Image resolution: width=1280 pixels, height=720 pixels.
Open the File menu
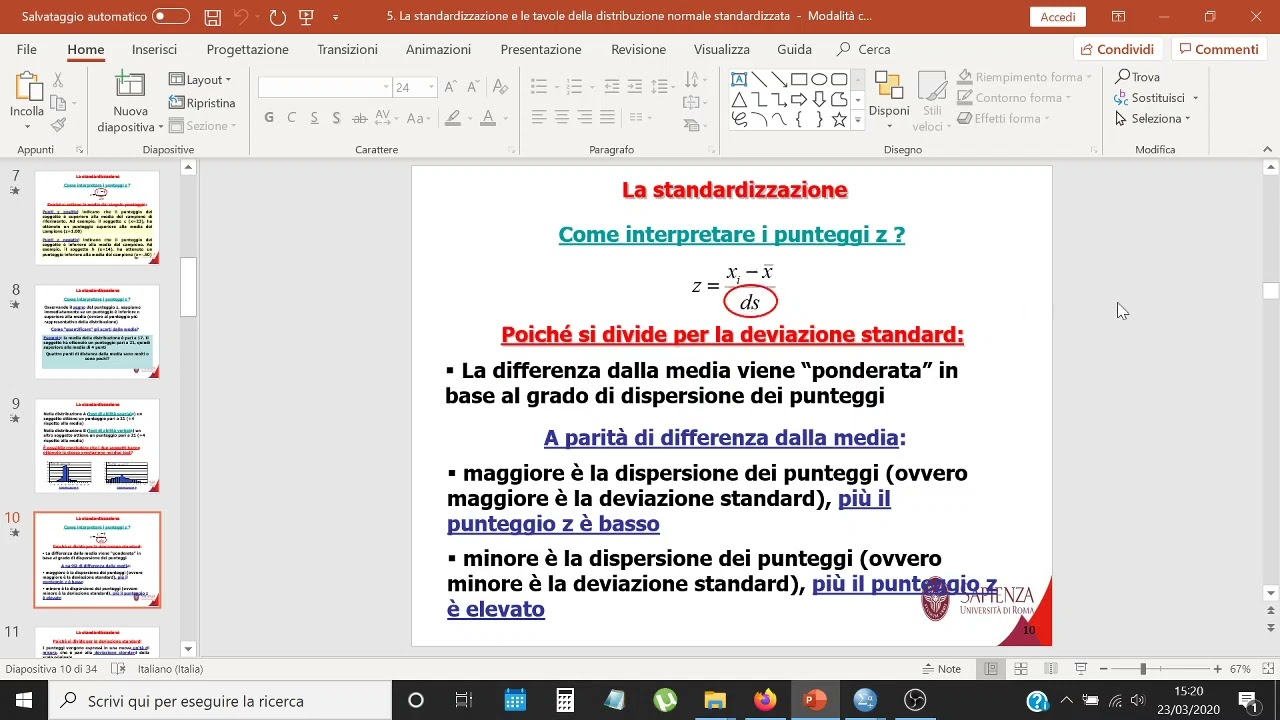(27, 49)
